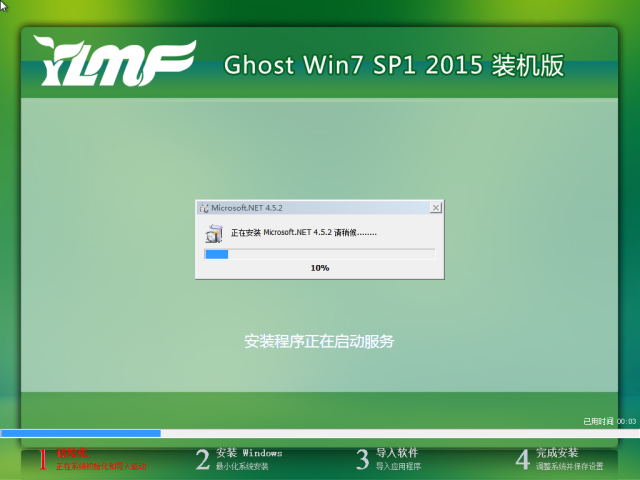Click the '调整系统并保存设置' subtitle text

point(569,466)
